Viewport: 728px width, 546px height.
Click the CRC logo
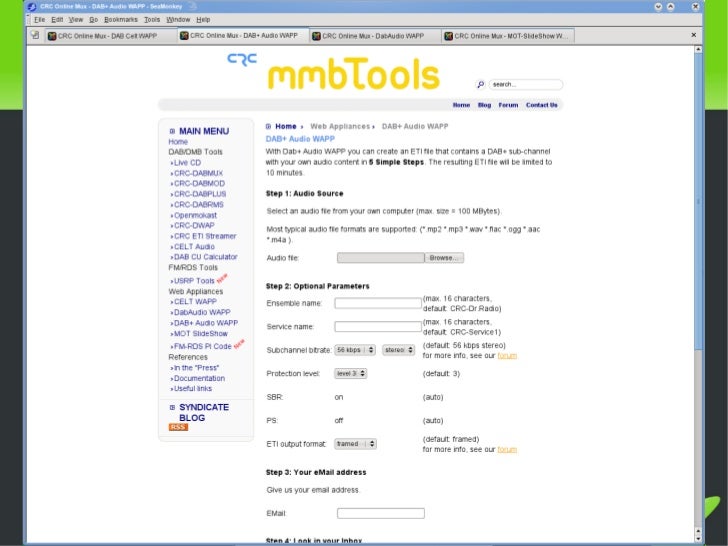click(242, 59)
